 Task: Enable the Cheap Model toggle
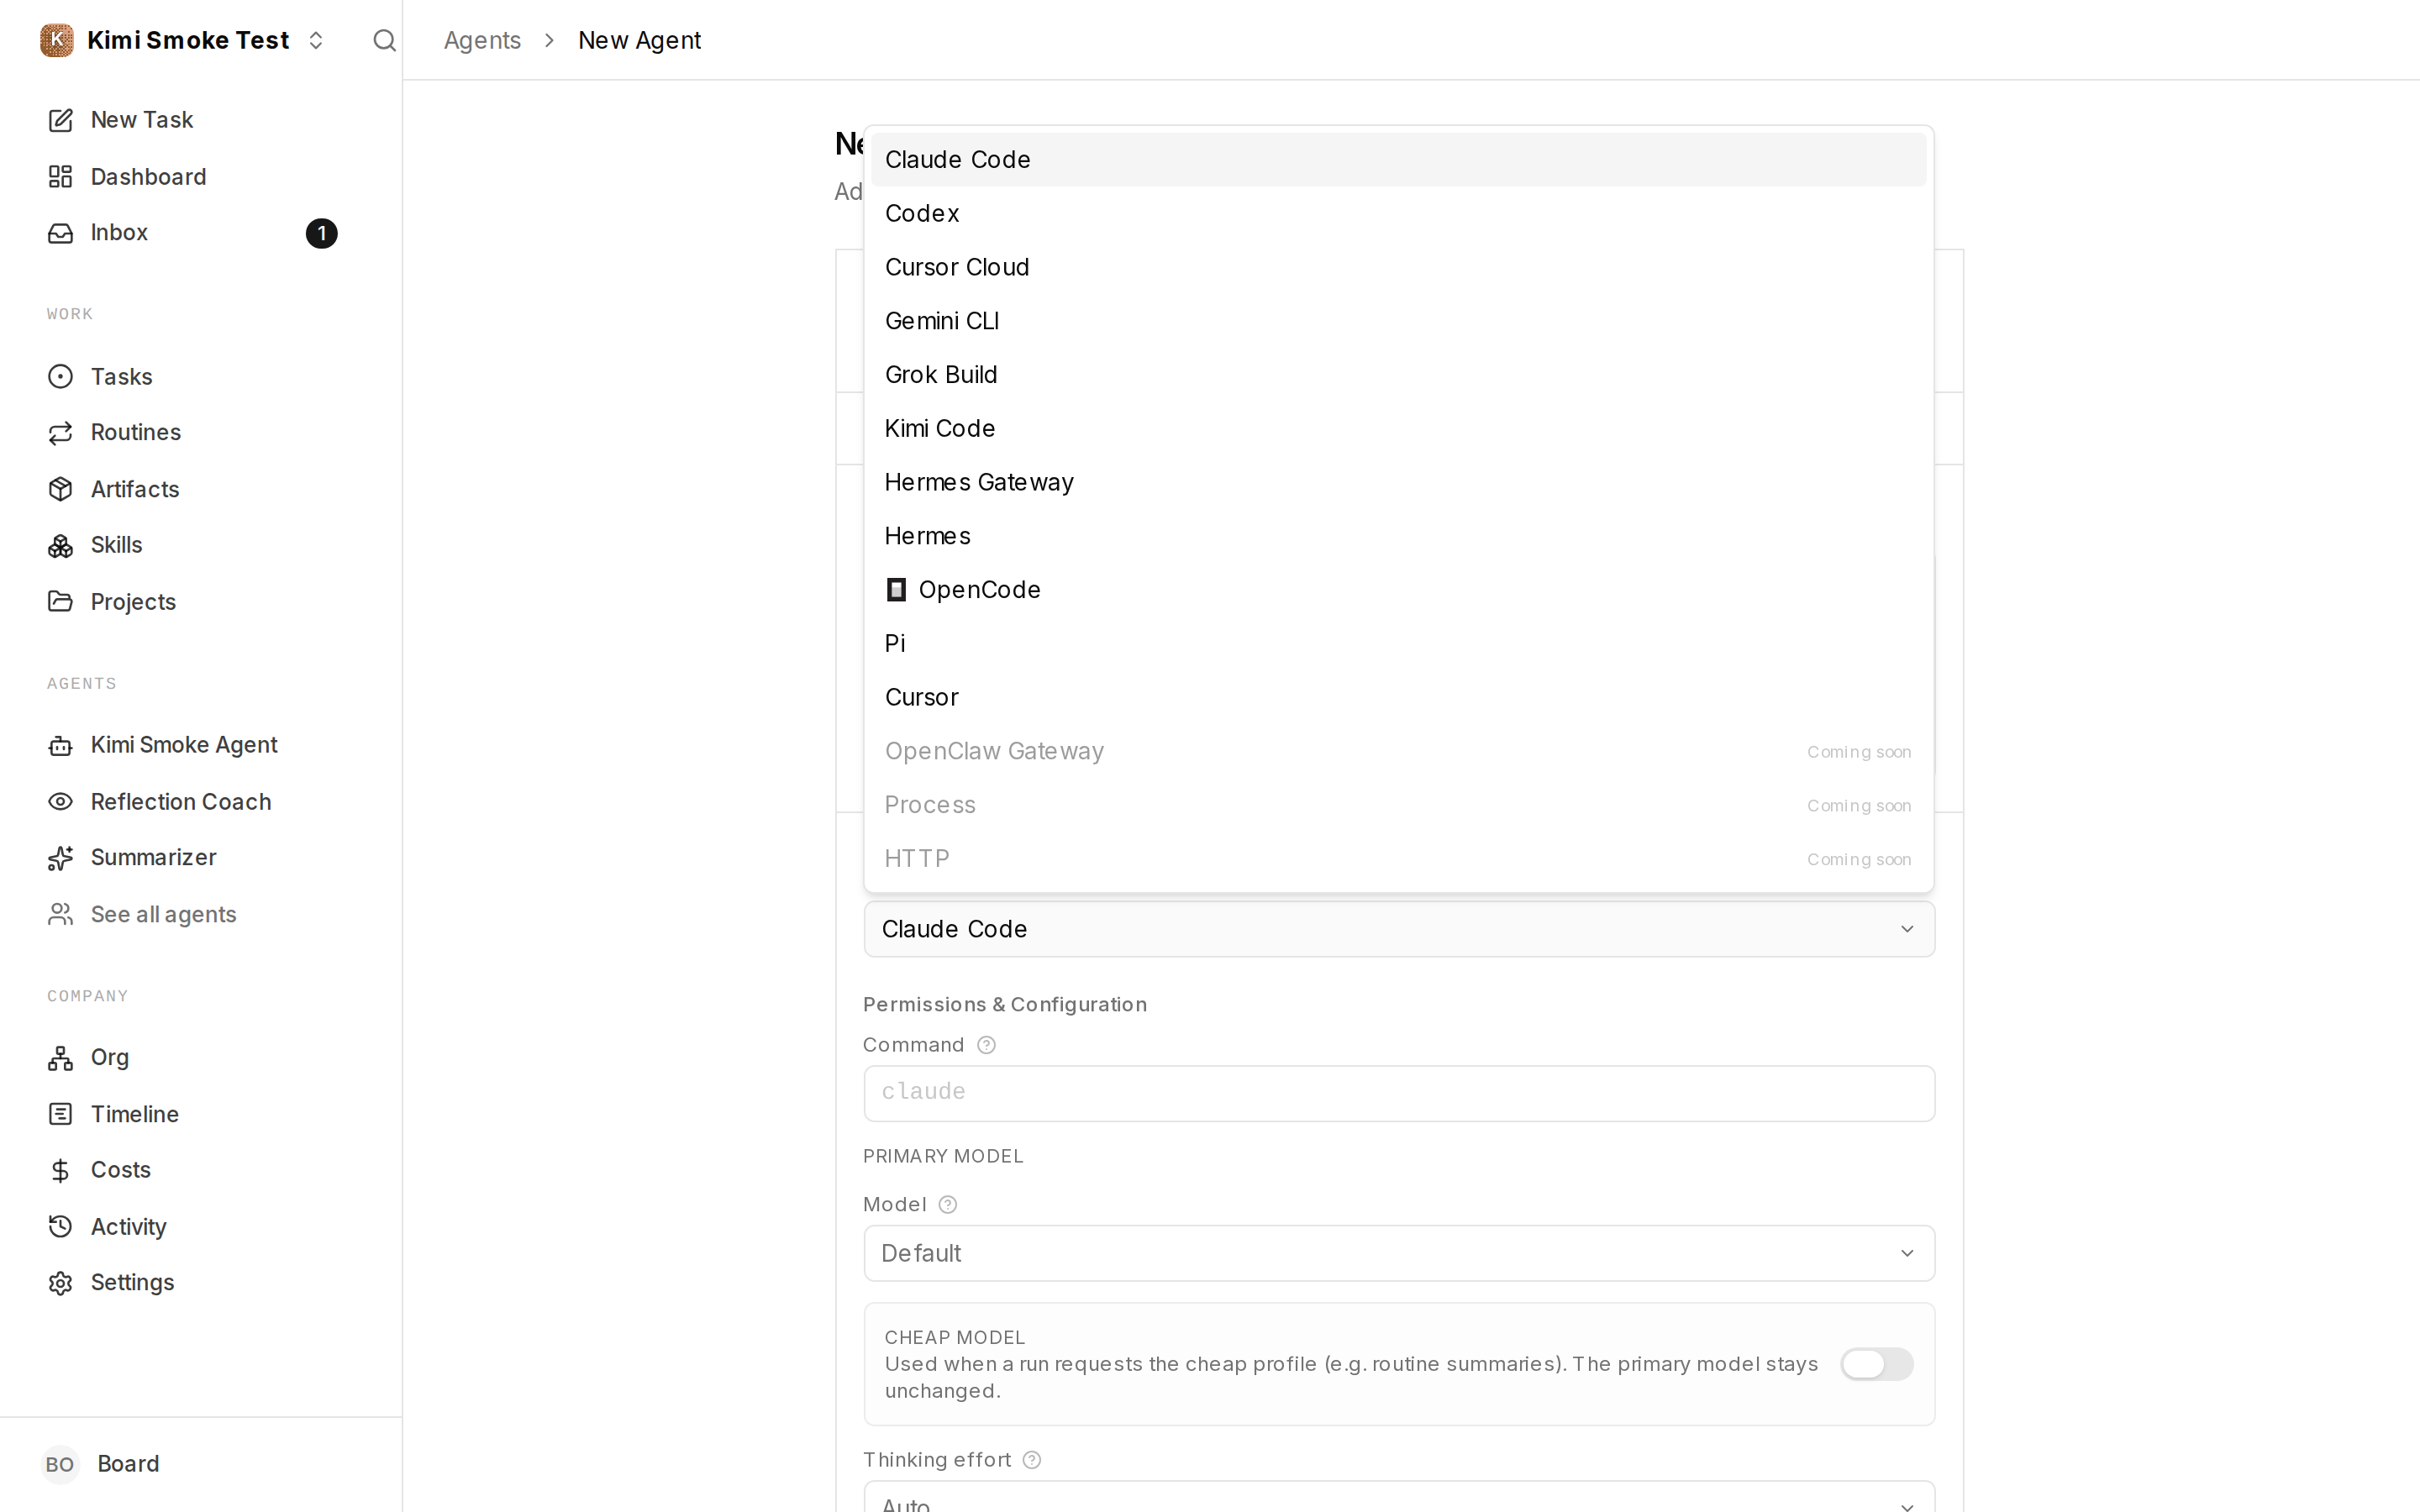[x=1876, y=1364]
